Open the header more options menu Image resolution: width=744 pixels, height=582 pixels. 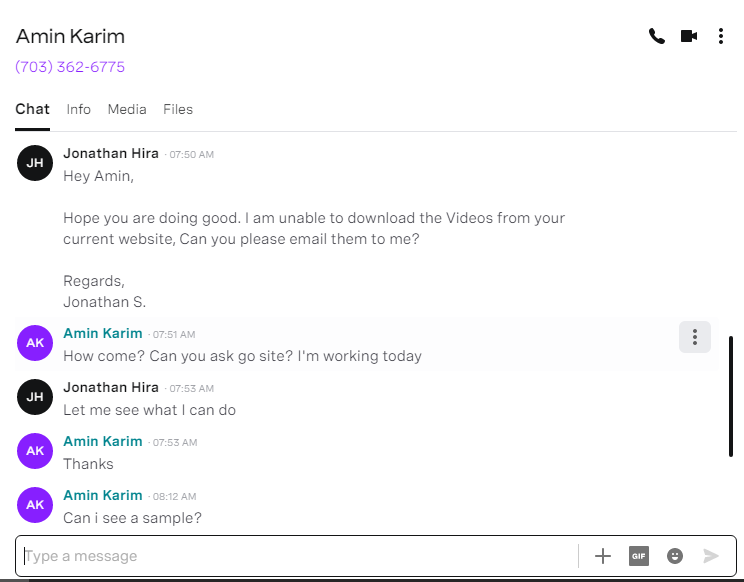coord(721,36)
